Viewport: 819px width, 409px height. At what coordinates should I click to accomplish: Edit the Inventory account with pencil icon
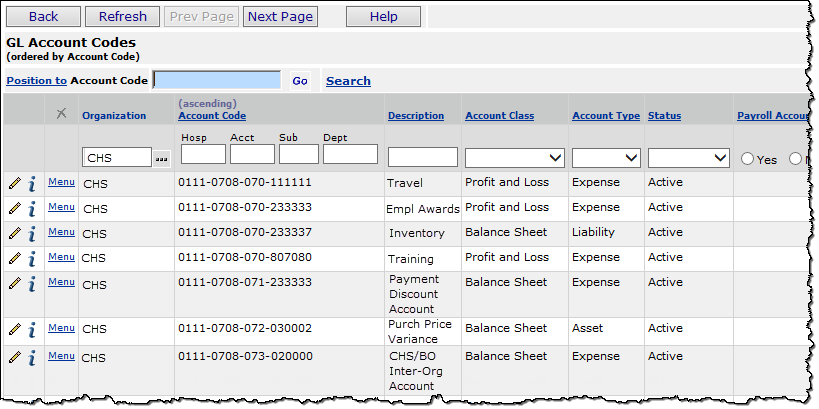14,233
